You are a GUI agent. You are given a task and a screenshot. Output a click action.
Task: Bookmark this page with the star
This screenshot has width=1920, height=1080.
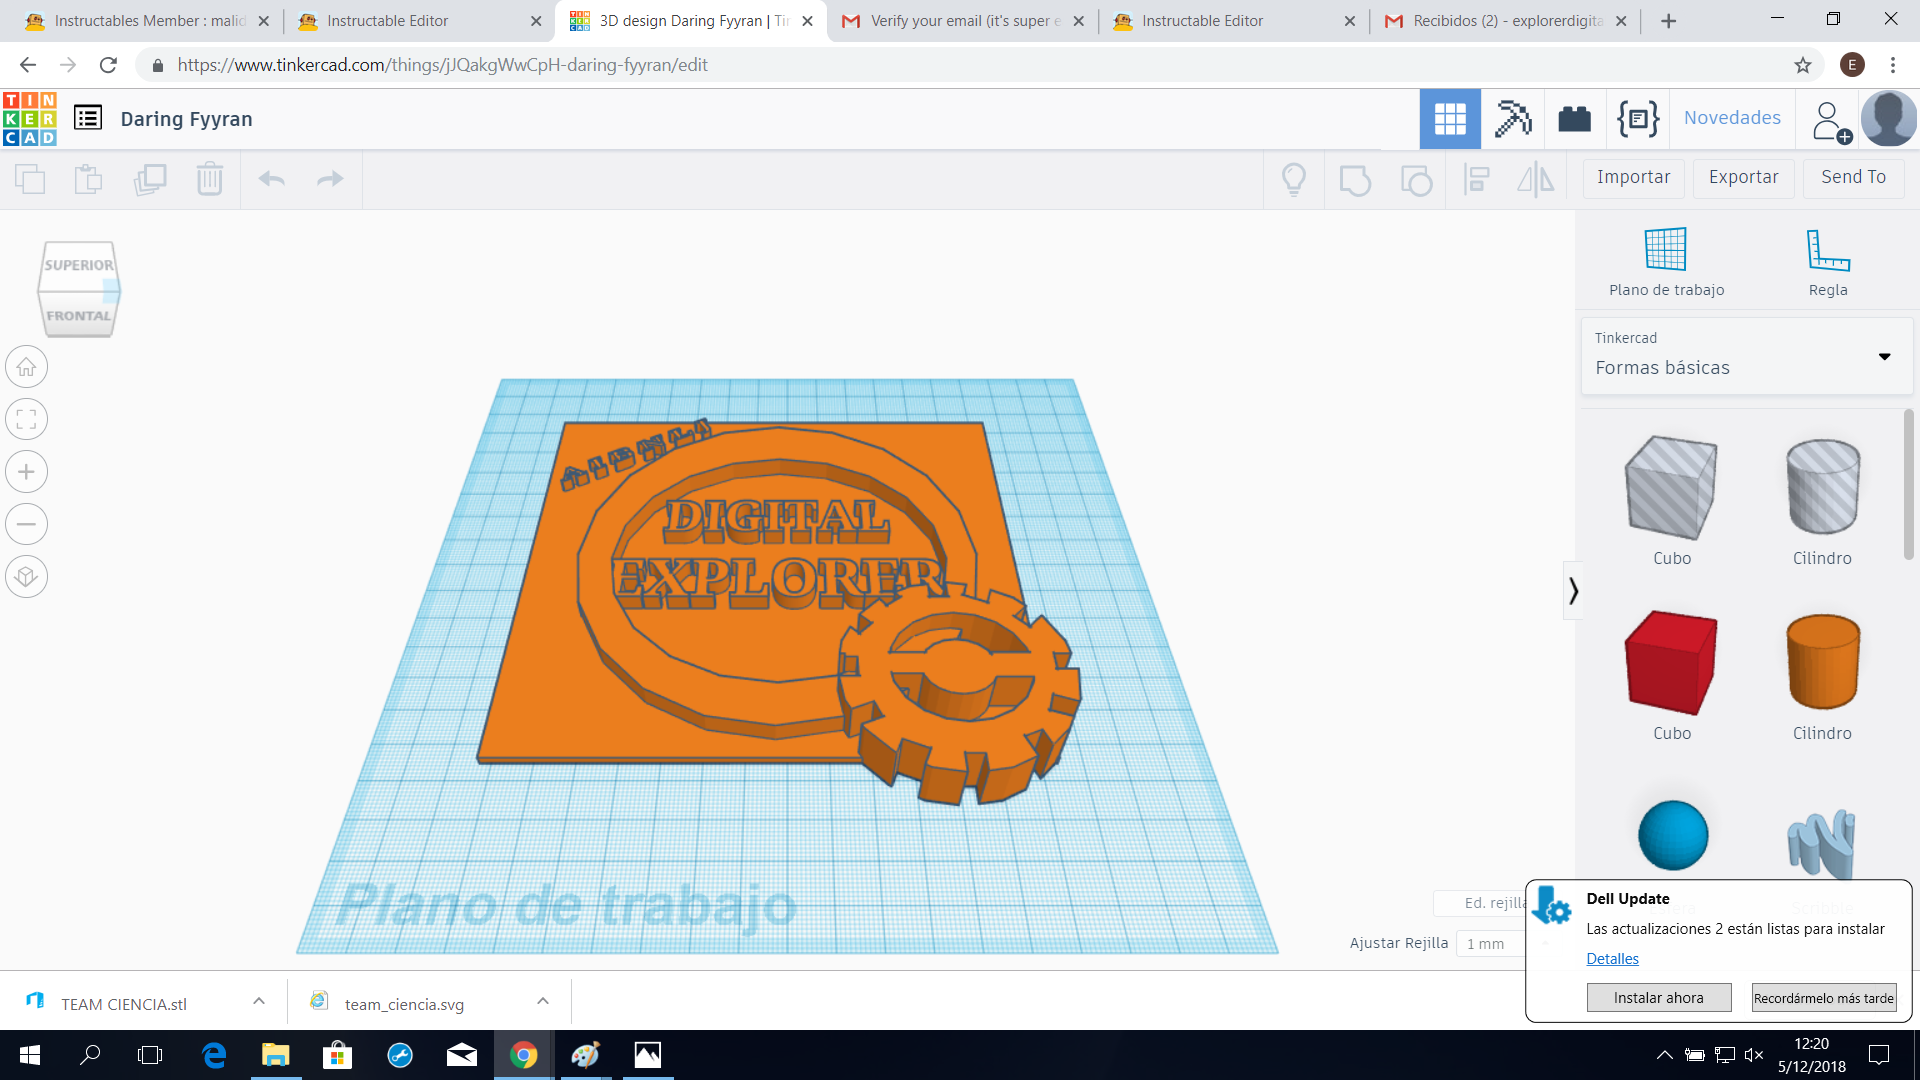pyautogui.click(x=1803, y=65)
